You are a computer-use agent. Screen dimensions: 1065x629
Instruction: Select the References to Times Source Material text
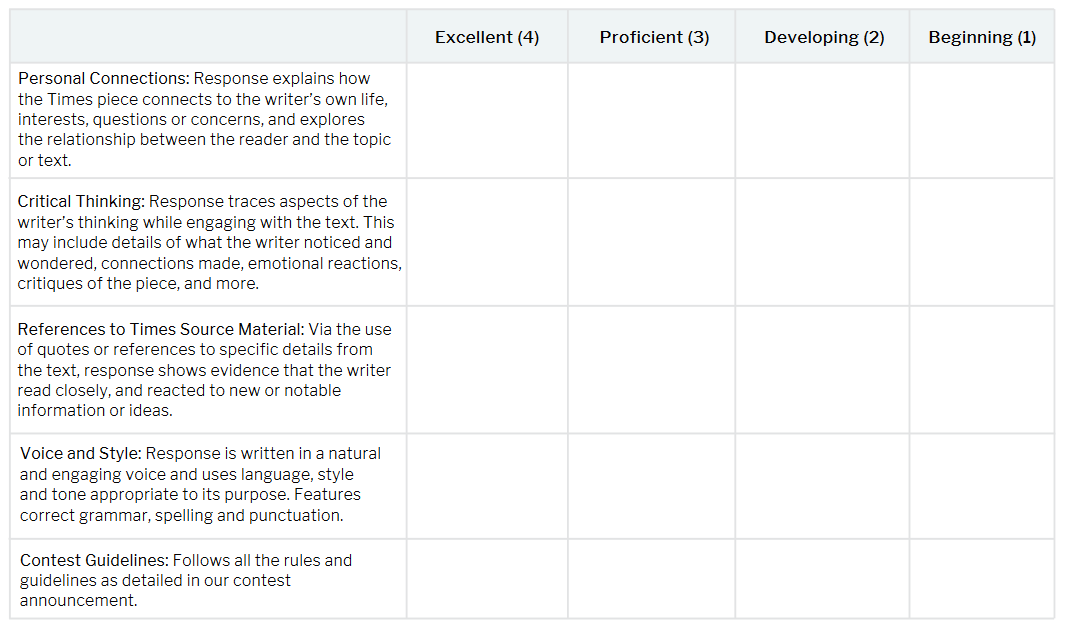pos(204,370)
